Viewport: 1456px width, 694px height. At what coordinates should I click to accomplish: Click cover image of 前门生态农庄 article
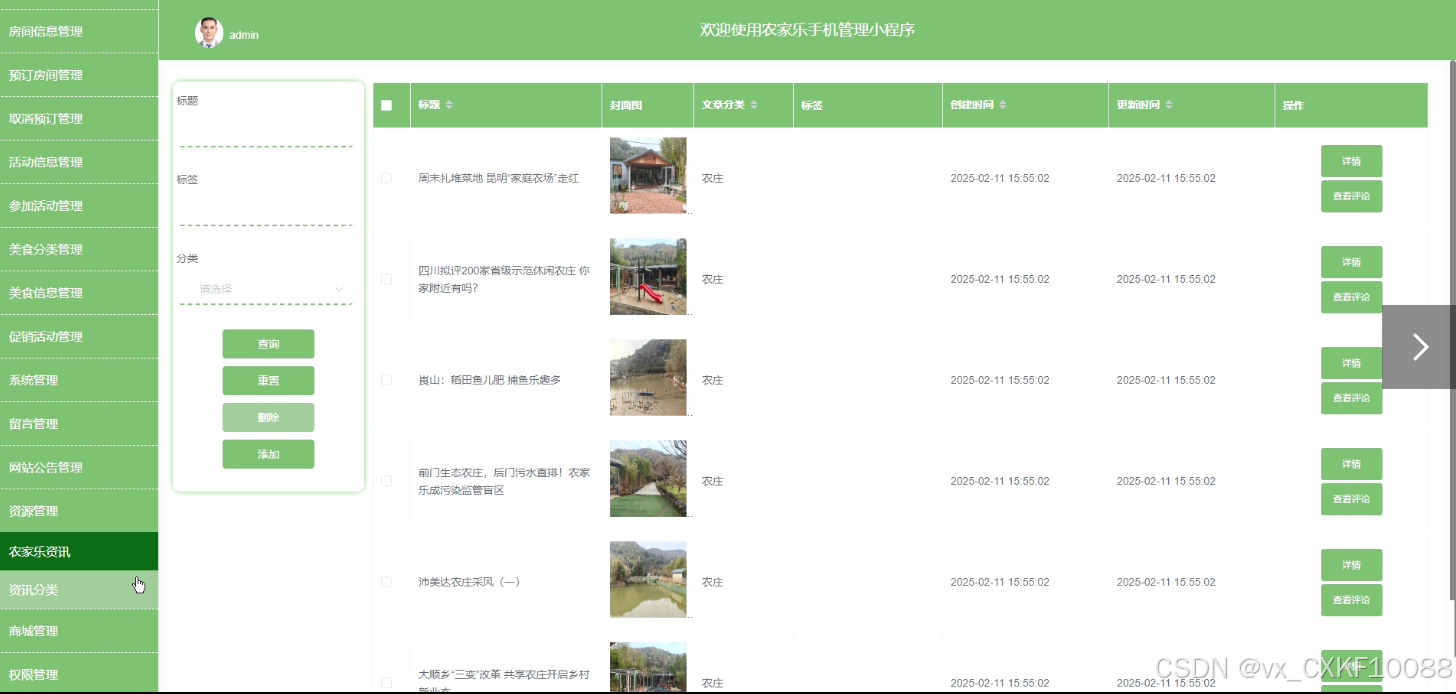(x=648, y=478)
